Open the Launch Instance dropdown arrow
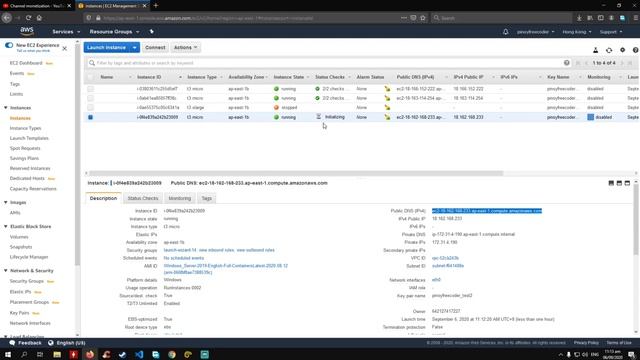 tap(134, 47)
